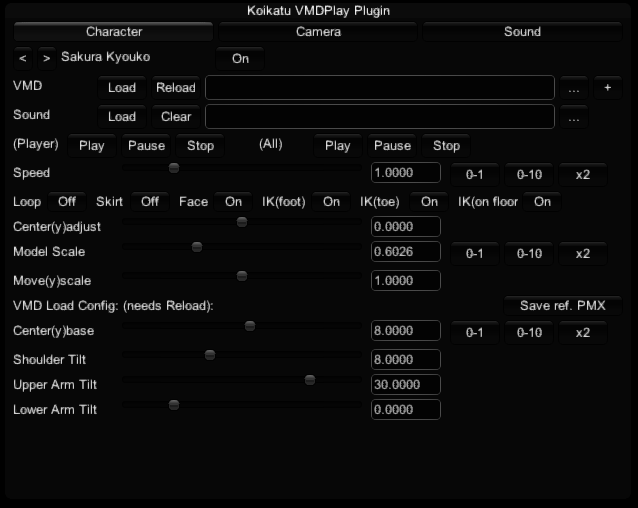Click Load button in VMD row

(122, 87)
